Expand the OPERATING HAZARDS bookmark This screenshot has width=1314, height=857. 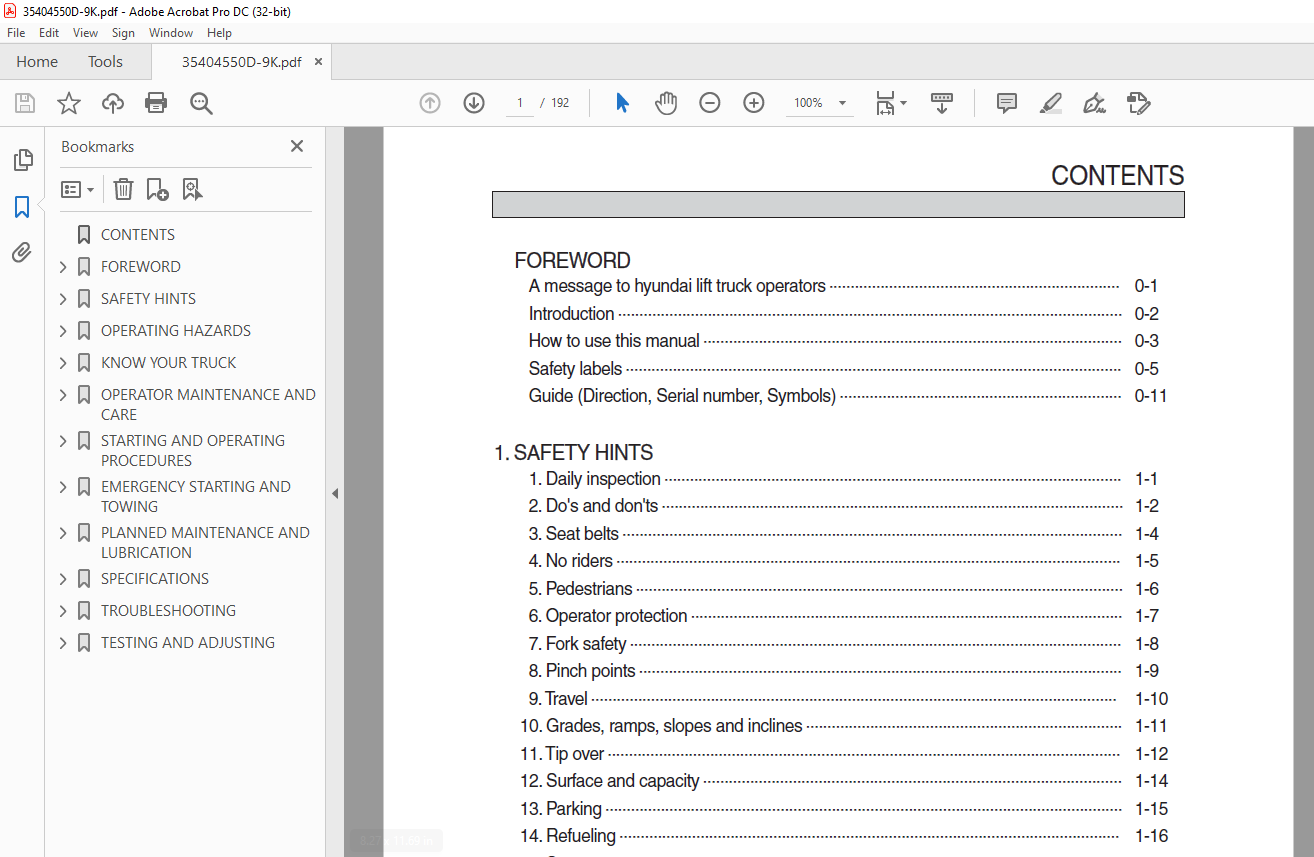click(x=64, y=331)
